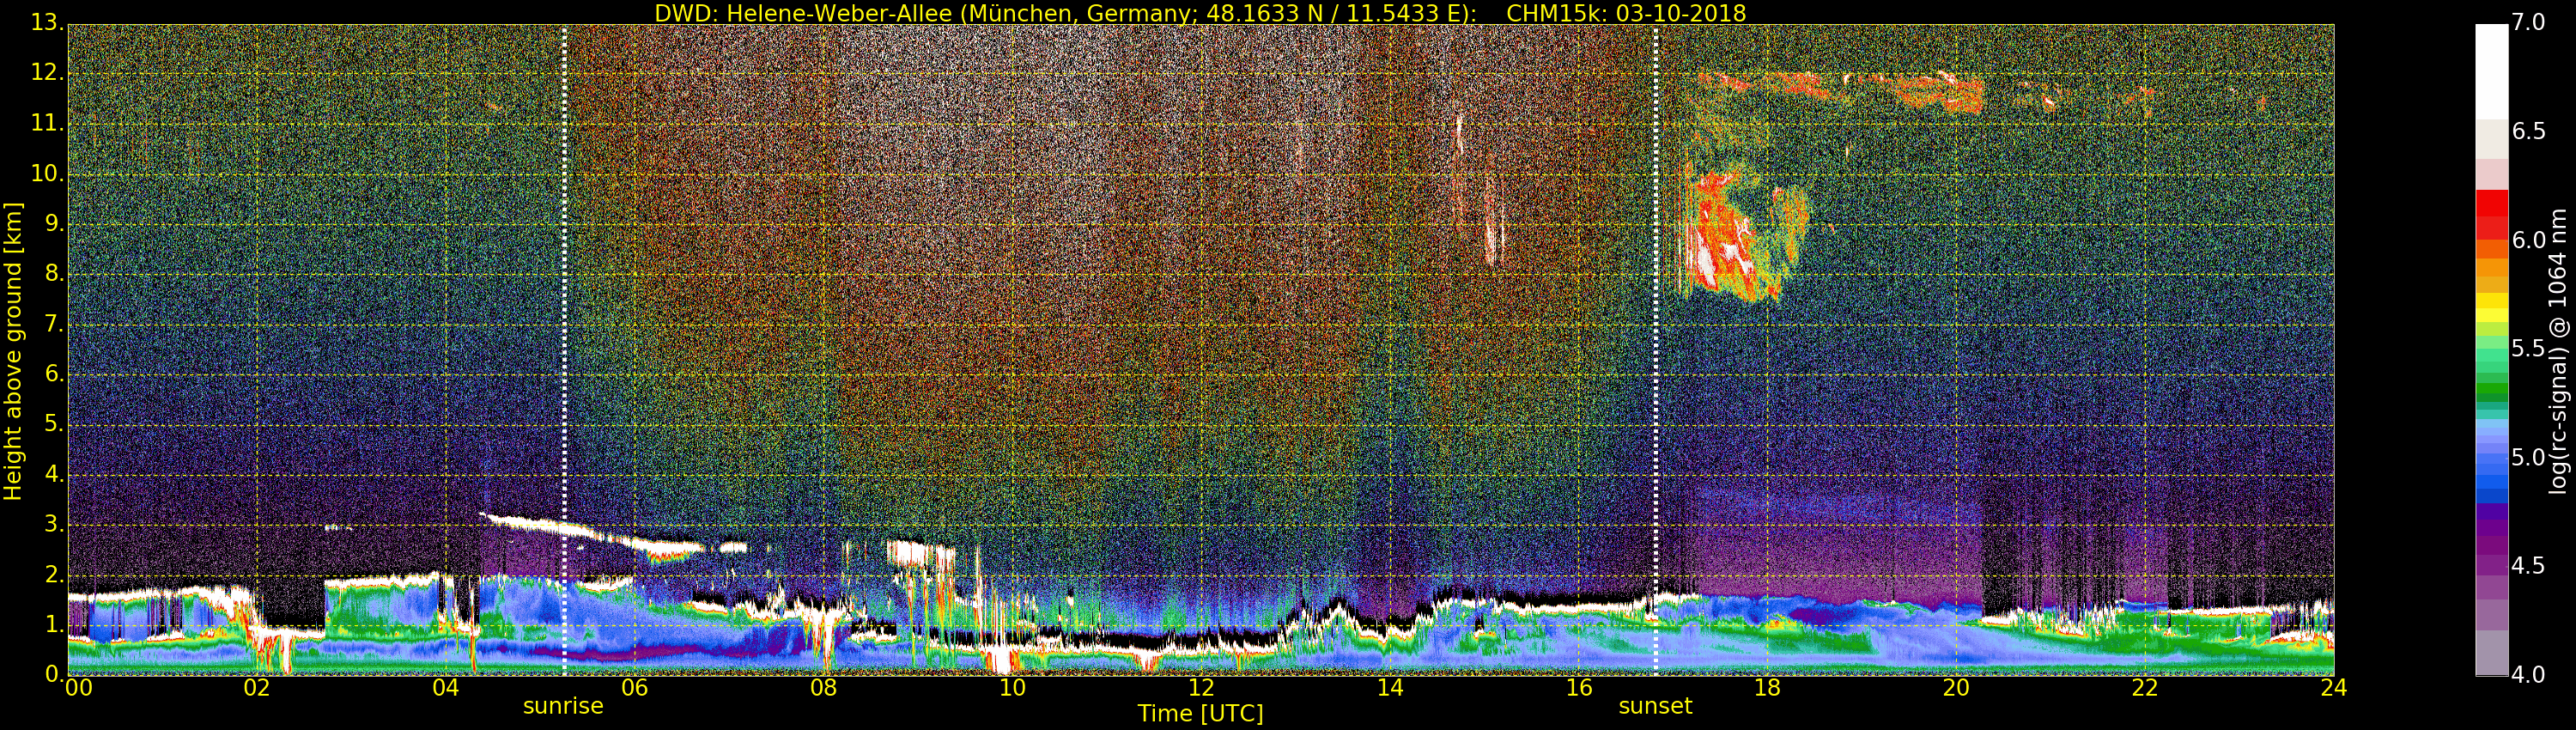2576x730 pixels.
Task: Click the red-orange cirrus cloud patch near 9 km
Action: pos(1735,235)
